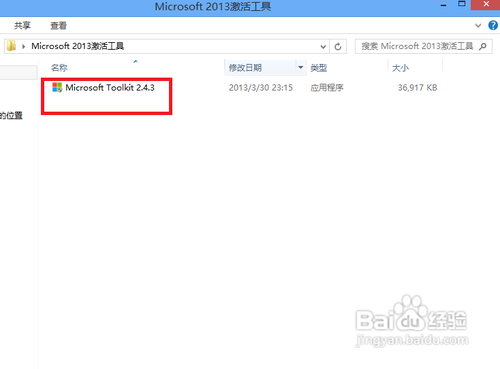
Task: Click the 应用程序 type cell
Action: (x=327, y=88)
